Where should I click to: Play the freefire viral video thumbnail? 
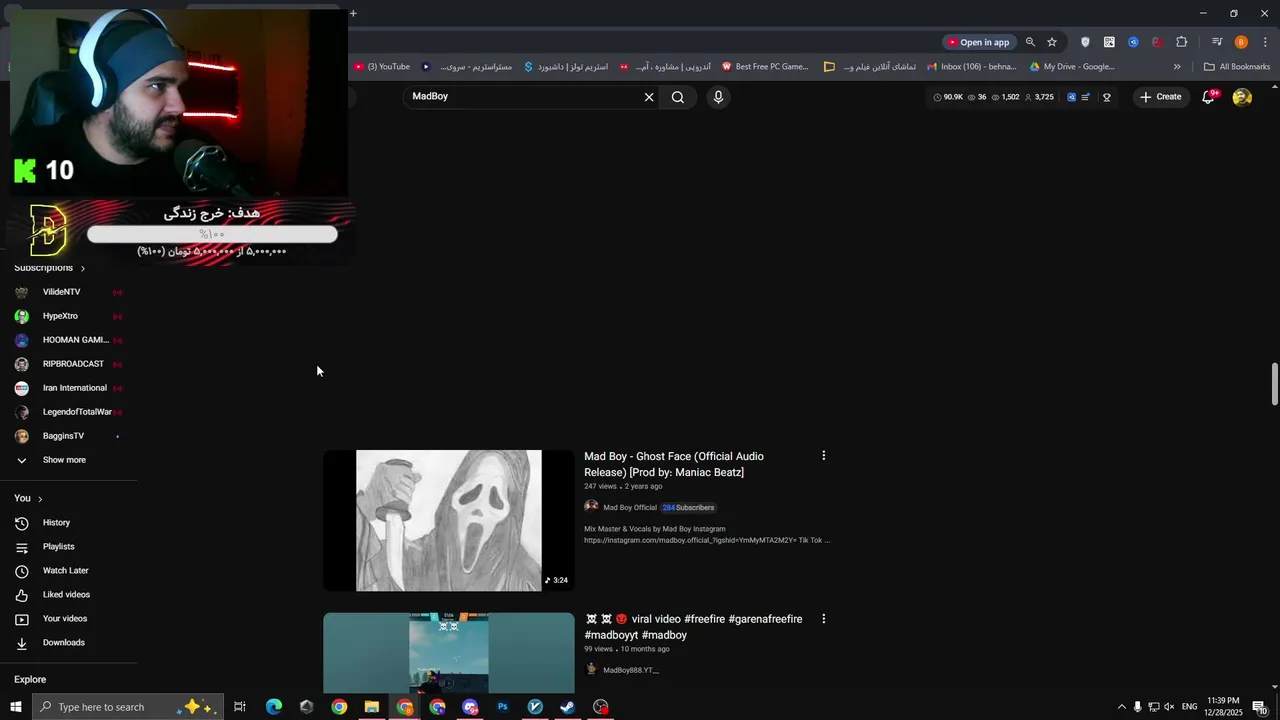(449, 653)
